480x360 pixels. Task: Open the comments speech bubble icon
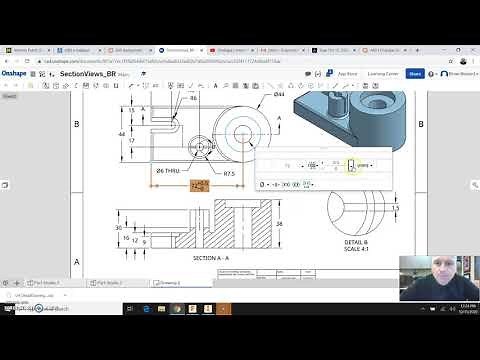(x=308, y=74)
